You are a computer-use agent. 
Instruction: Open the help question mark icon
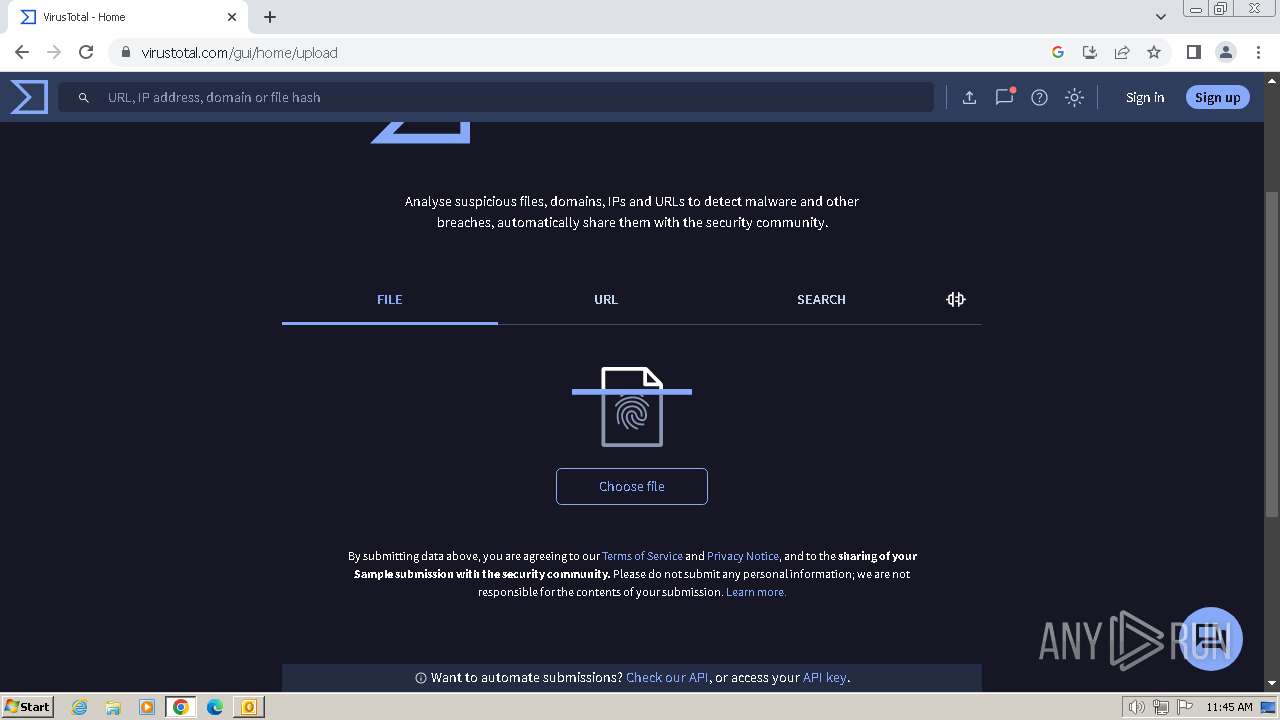(1039, 97)
